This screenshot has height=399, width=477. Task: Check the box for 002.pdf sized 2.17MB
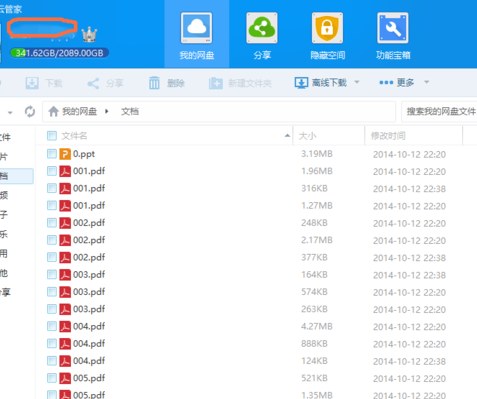(x=52, y=240)
